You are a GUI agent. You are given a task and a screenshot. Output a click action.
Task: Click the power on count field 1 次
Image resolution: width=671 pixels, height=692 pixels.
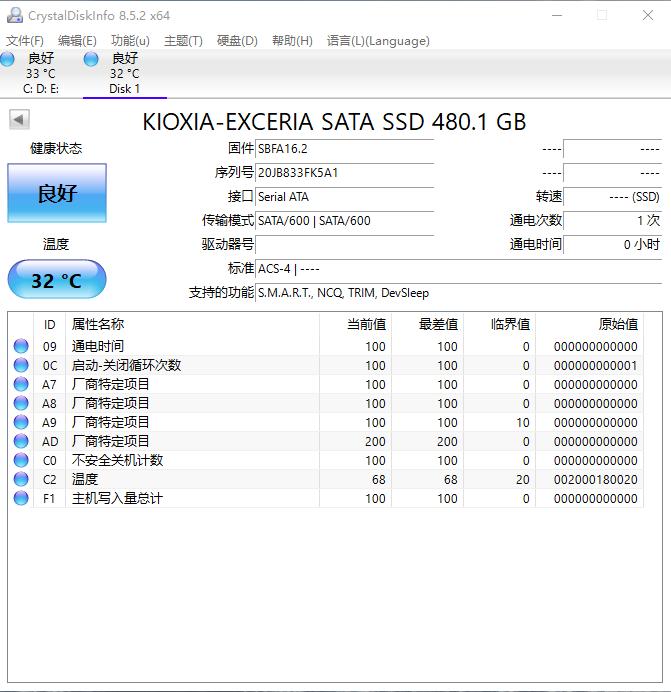tap(613, 220)
